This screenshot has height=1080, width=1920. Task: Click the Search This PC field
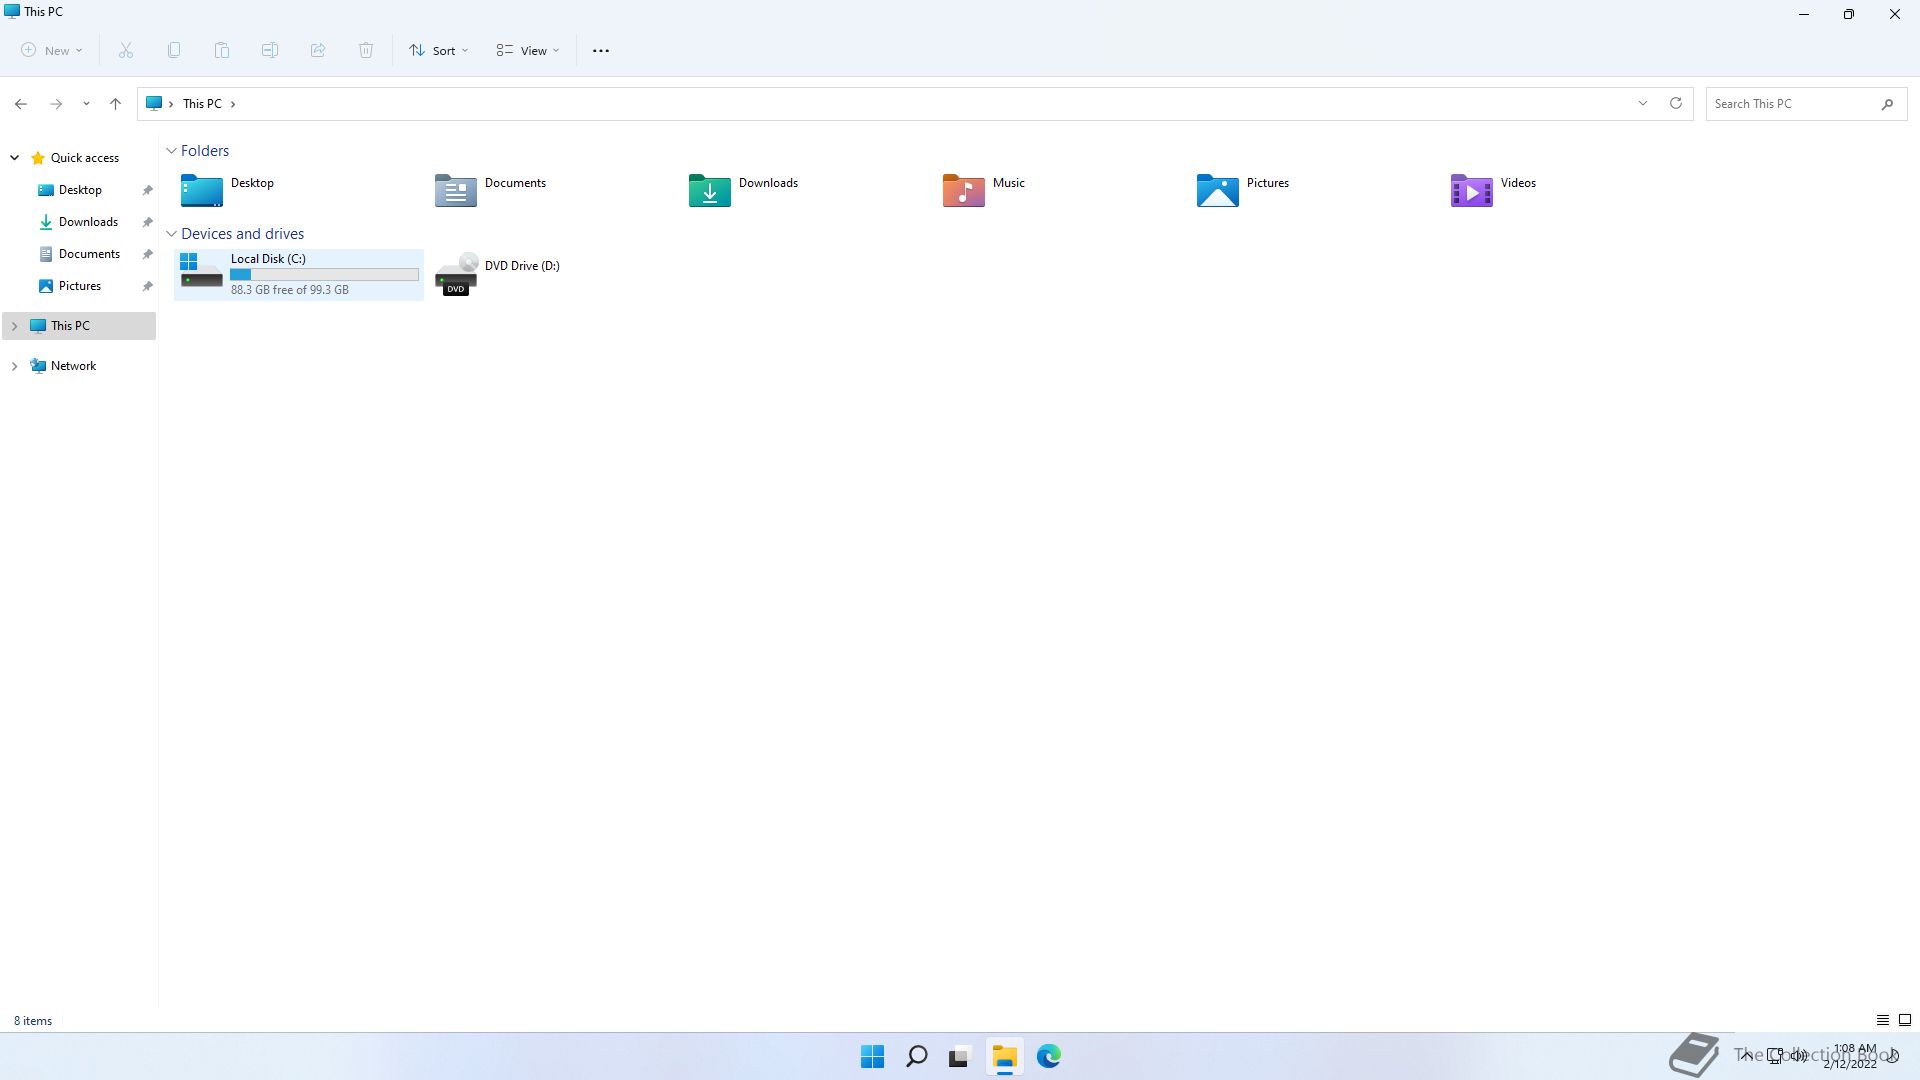[1790, 103]
